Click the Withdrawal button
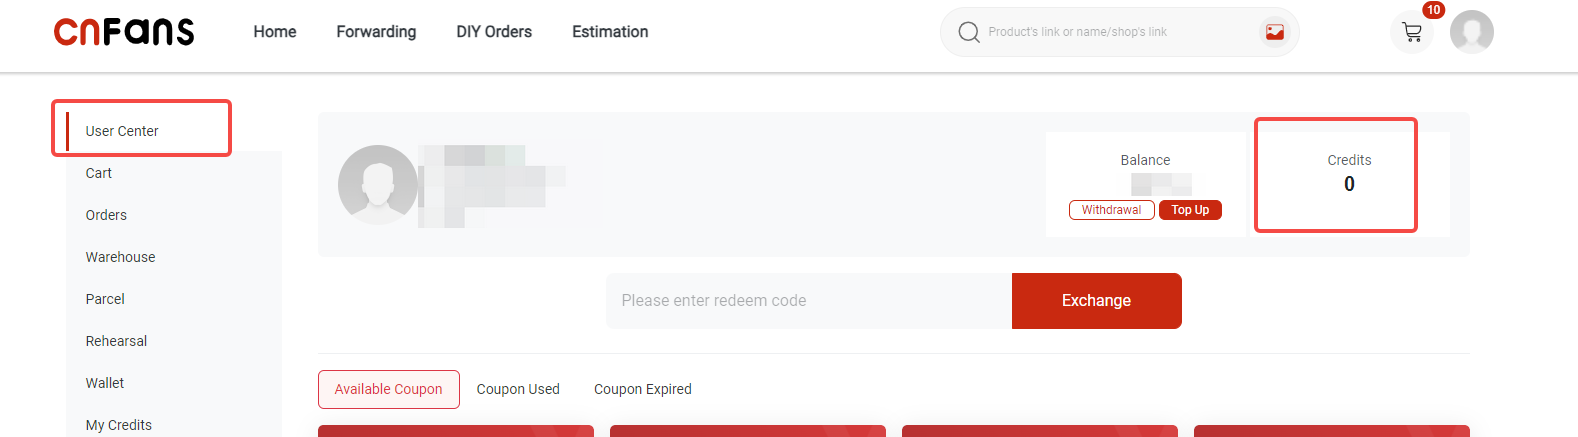Image resolution: width=1578 pixels, height=437 pixels. point(1111,210)
